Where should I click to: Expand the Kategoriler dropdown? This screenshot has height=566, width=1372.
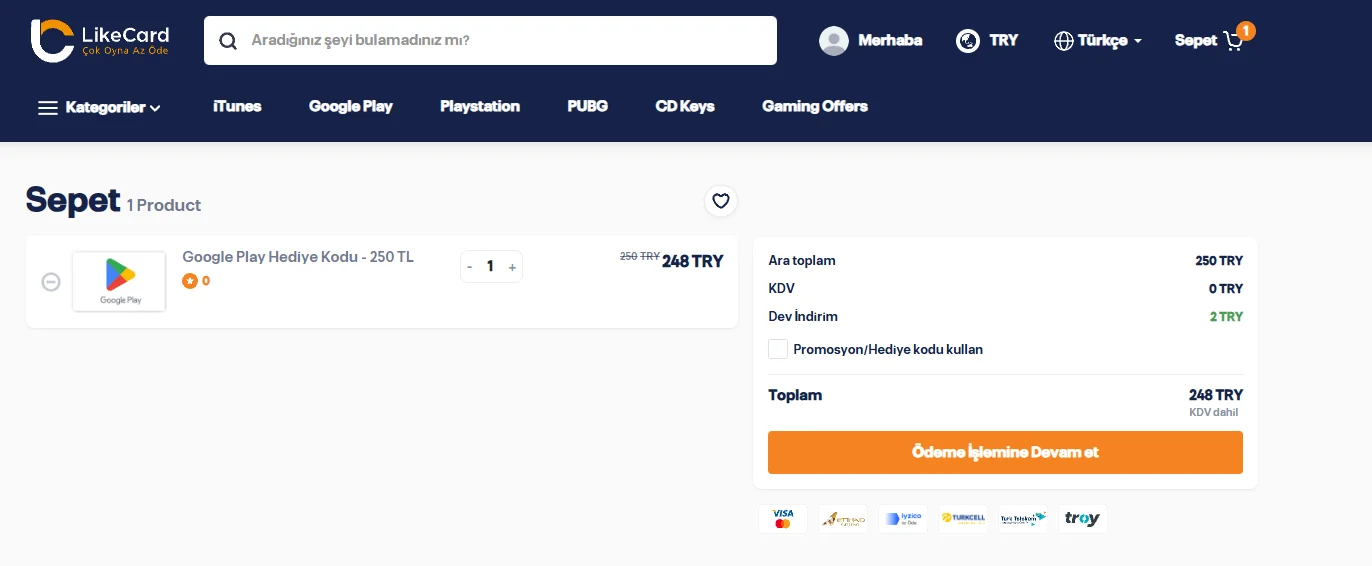(113, 107)
